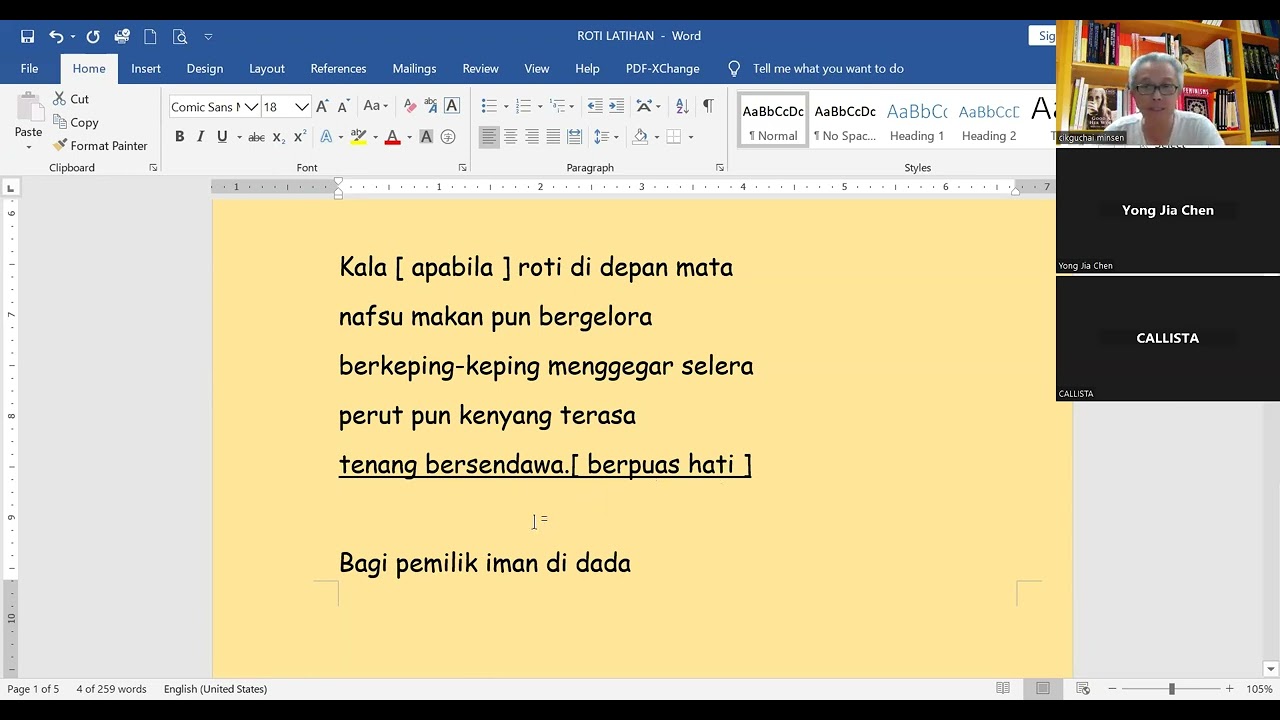Open font color dropdown arrow
Image resolution: width=1280 pixels, height=720 pixels.
(408, 137)
